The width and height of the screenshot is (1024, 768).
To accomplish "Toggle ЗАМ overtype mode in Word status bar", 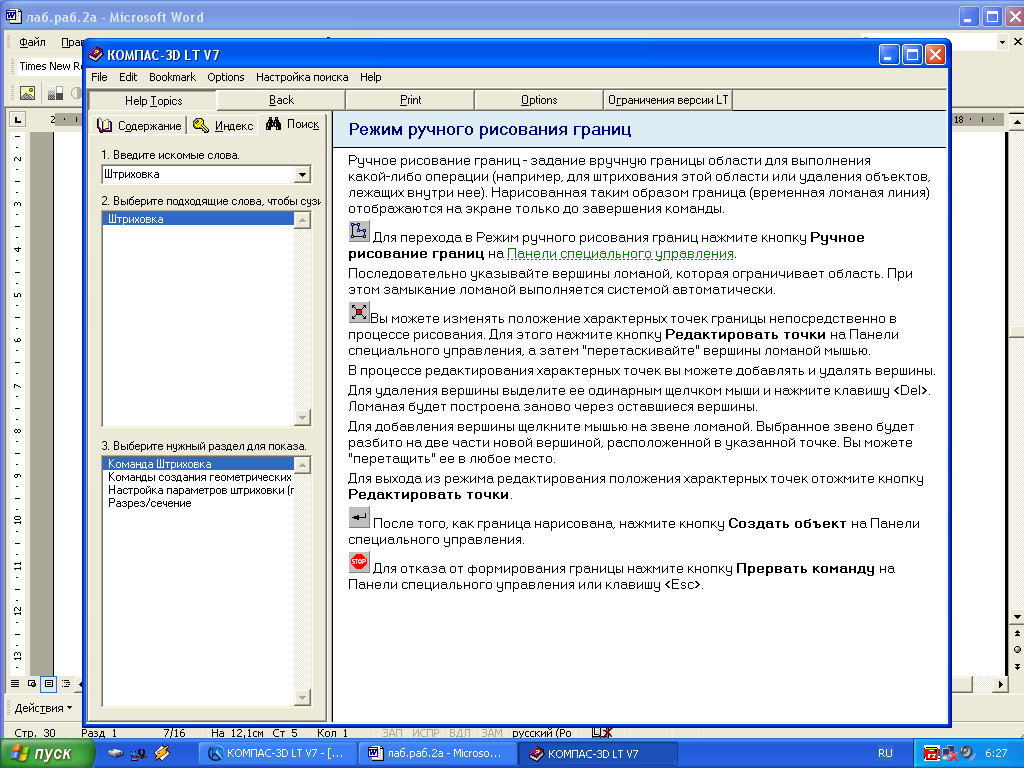I will tap(492, 733).
